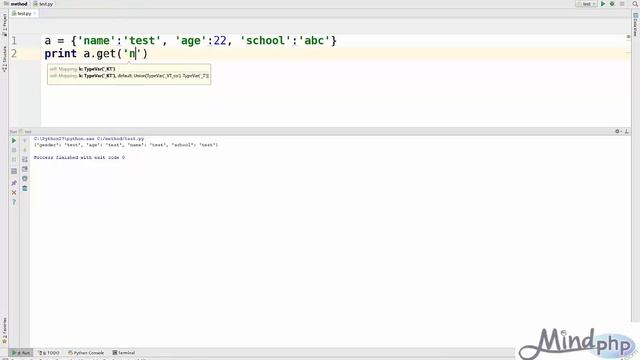Open the Project tool window sidebar tab

tap(4, 24)
